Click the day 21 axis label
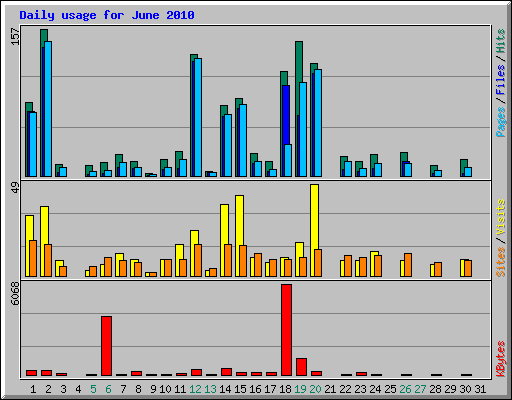Screen dimensions: 512x400 coord(330,389)
